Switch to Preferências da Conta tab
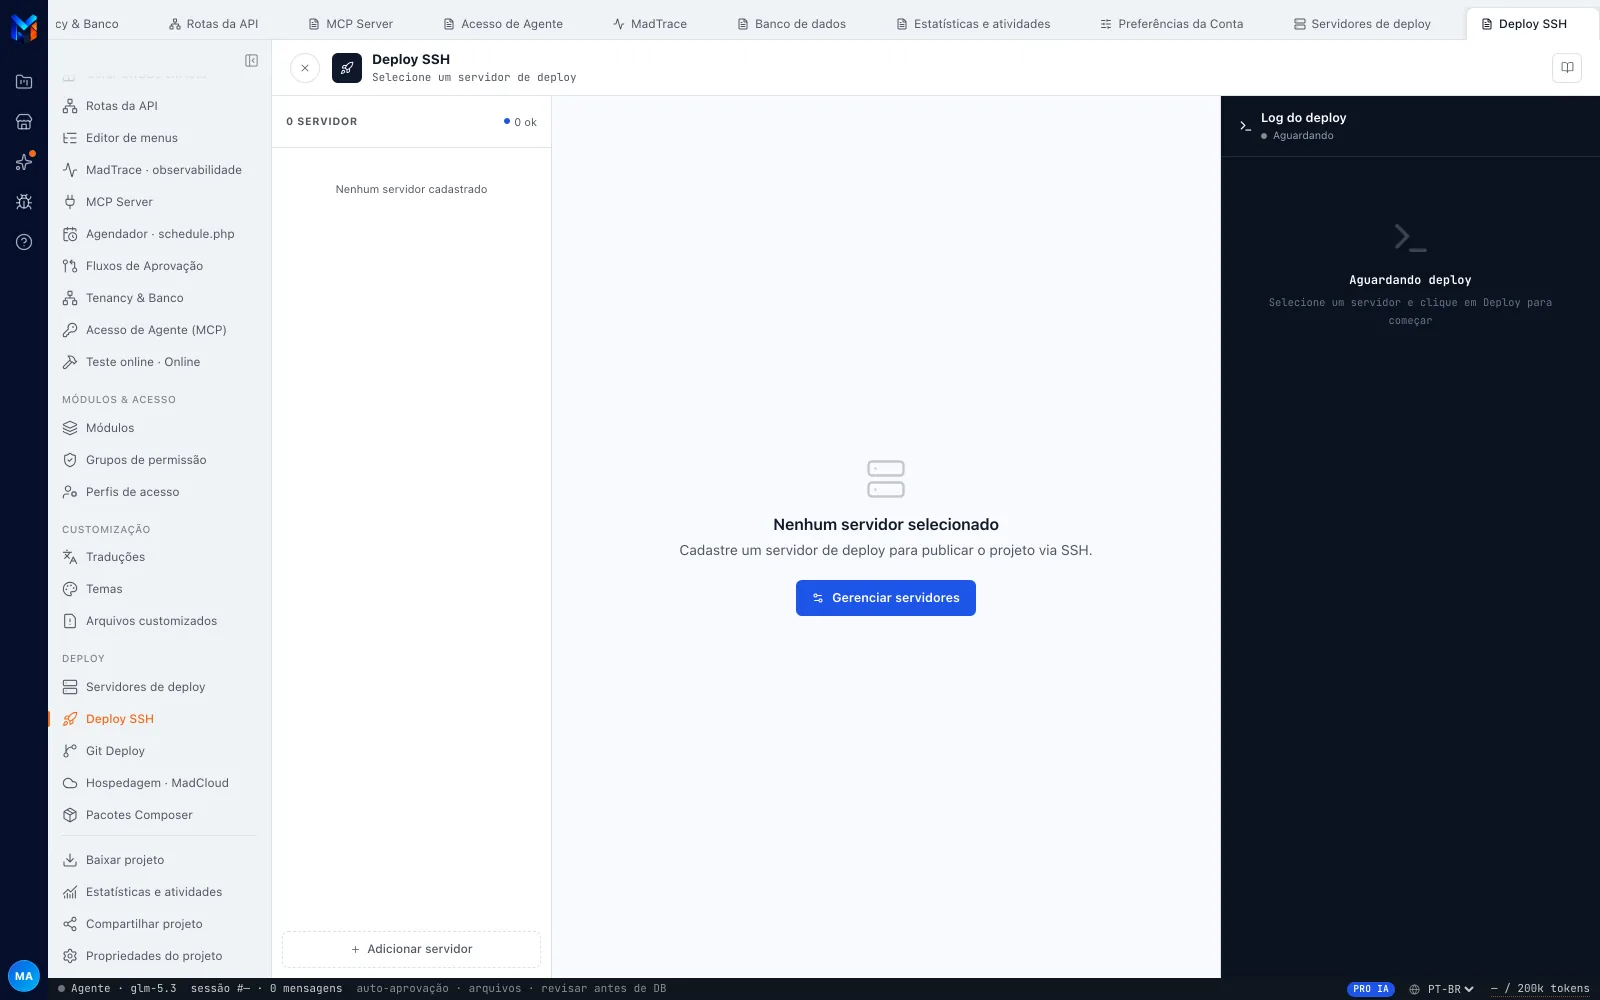The width and height of the screenshot is (1600, 1000). 1171,24
